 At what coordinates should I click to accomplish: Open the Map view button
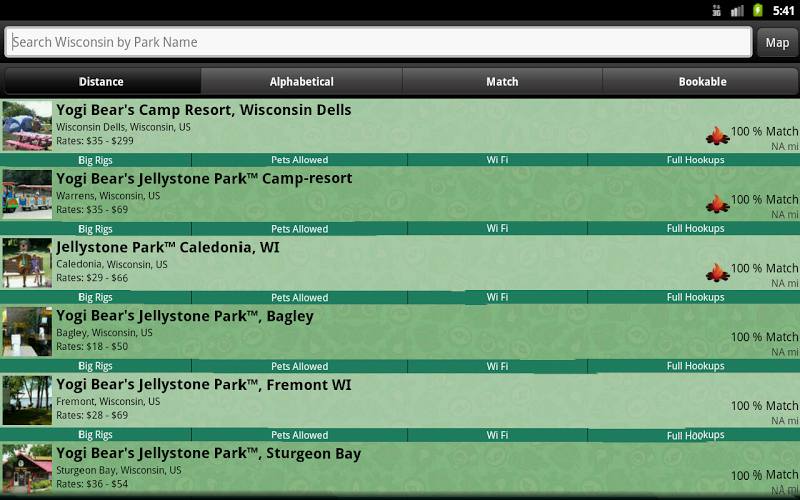(x=777, y=43)
